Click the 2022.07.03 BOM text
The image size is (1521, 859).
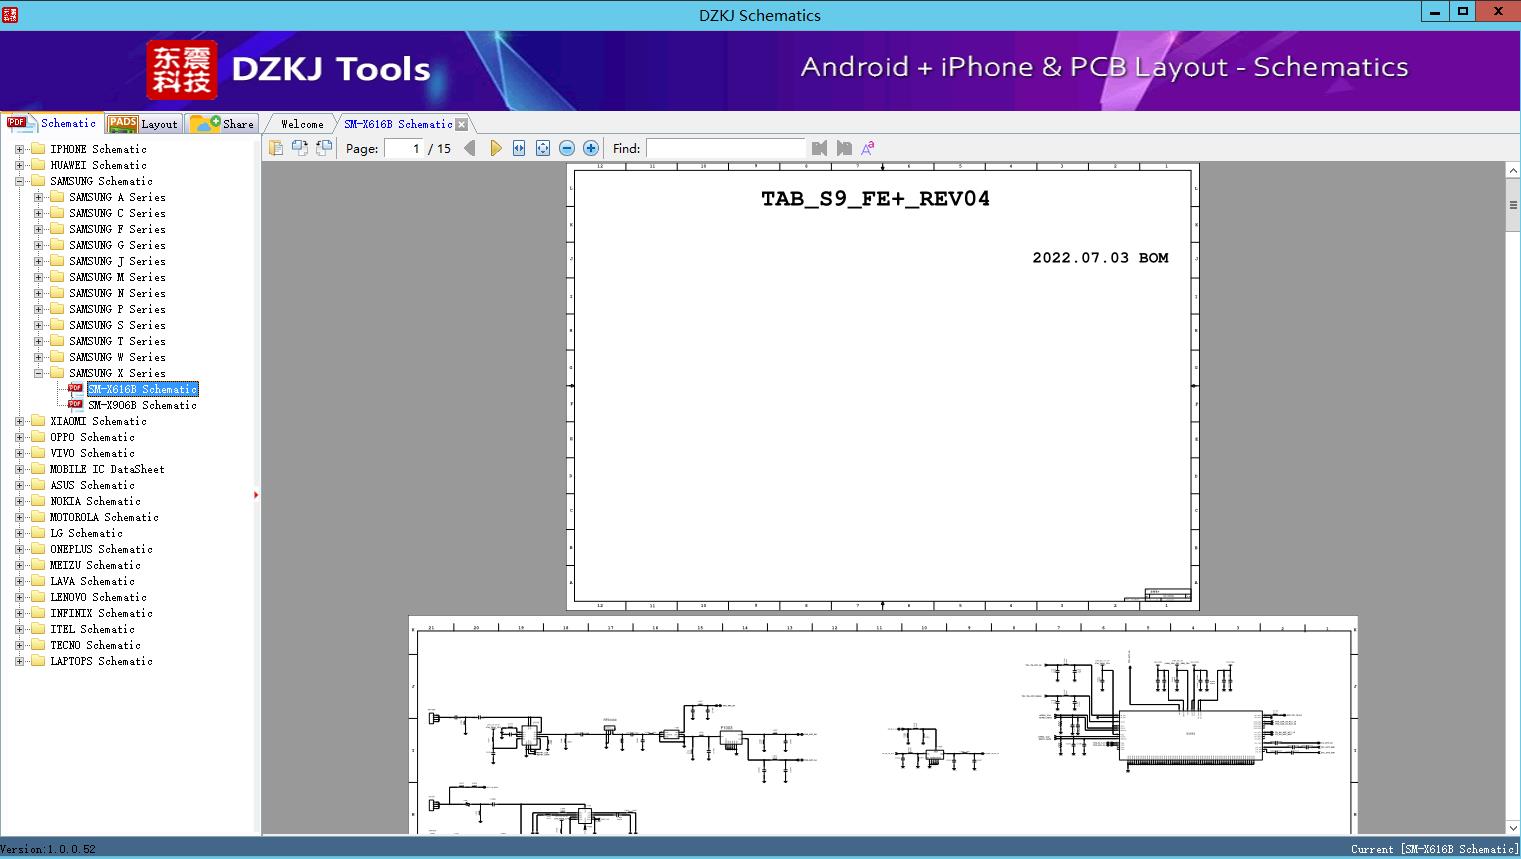1100,257
